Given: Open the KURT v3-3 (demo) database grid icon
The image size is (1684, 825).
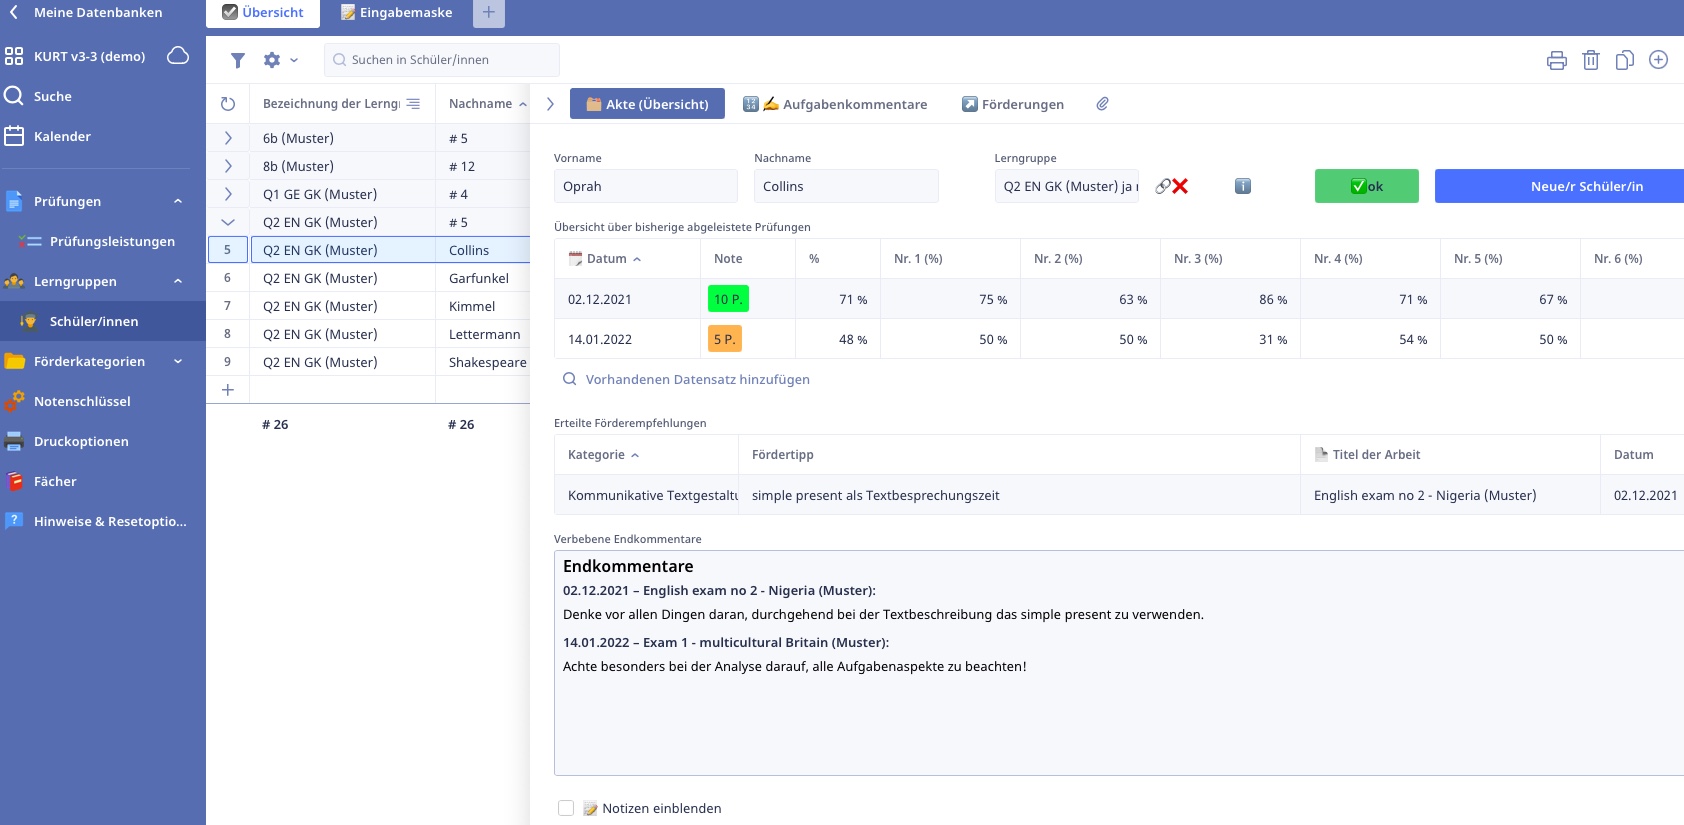Looking at the screenshot, I should (x=14, y=56).
